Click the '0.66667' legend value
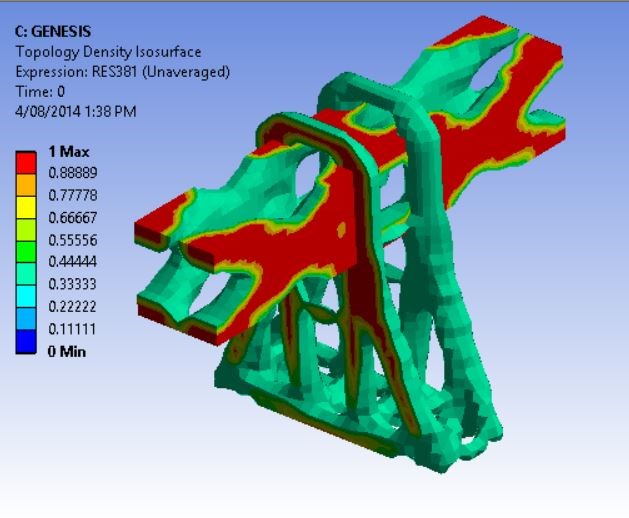Viewport: 629px width, 518px height. 73,218
